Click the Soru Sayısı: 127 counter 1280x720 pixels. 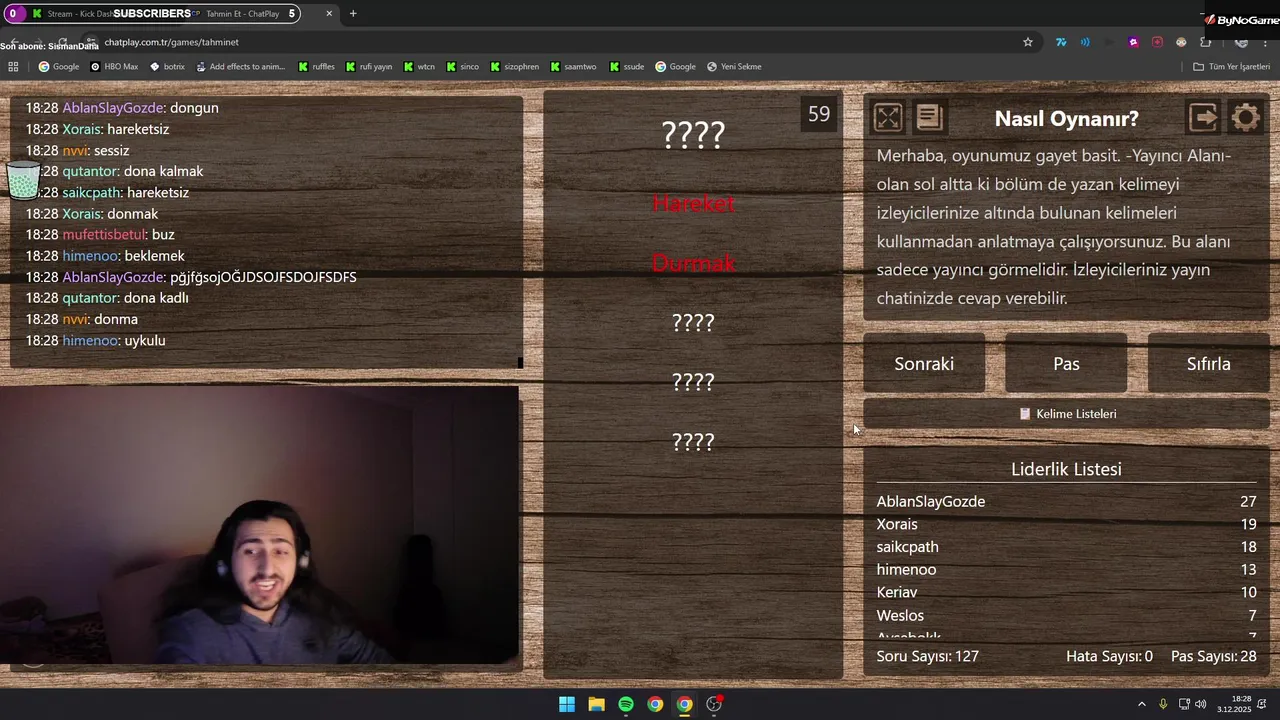point(928,656)
